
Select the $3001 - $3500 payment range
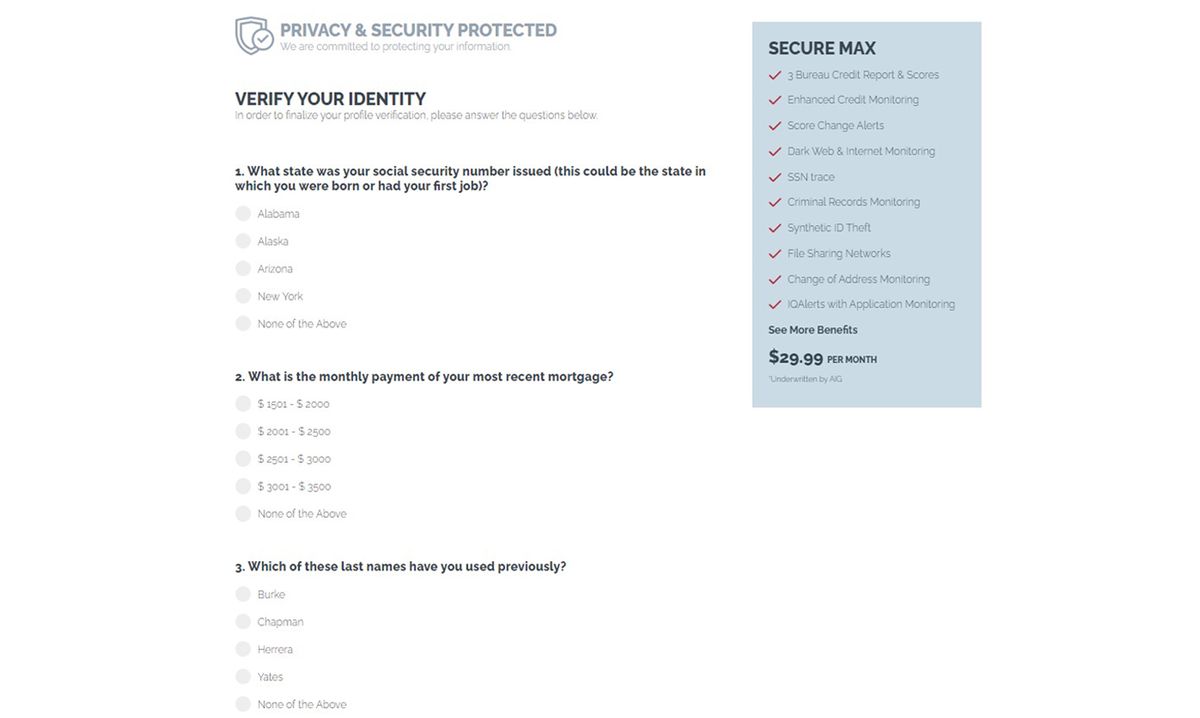coord(243,486)
